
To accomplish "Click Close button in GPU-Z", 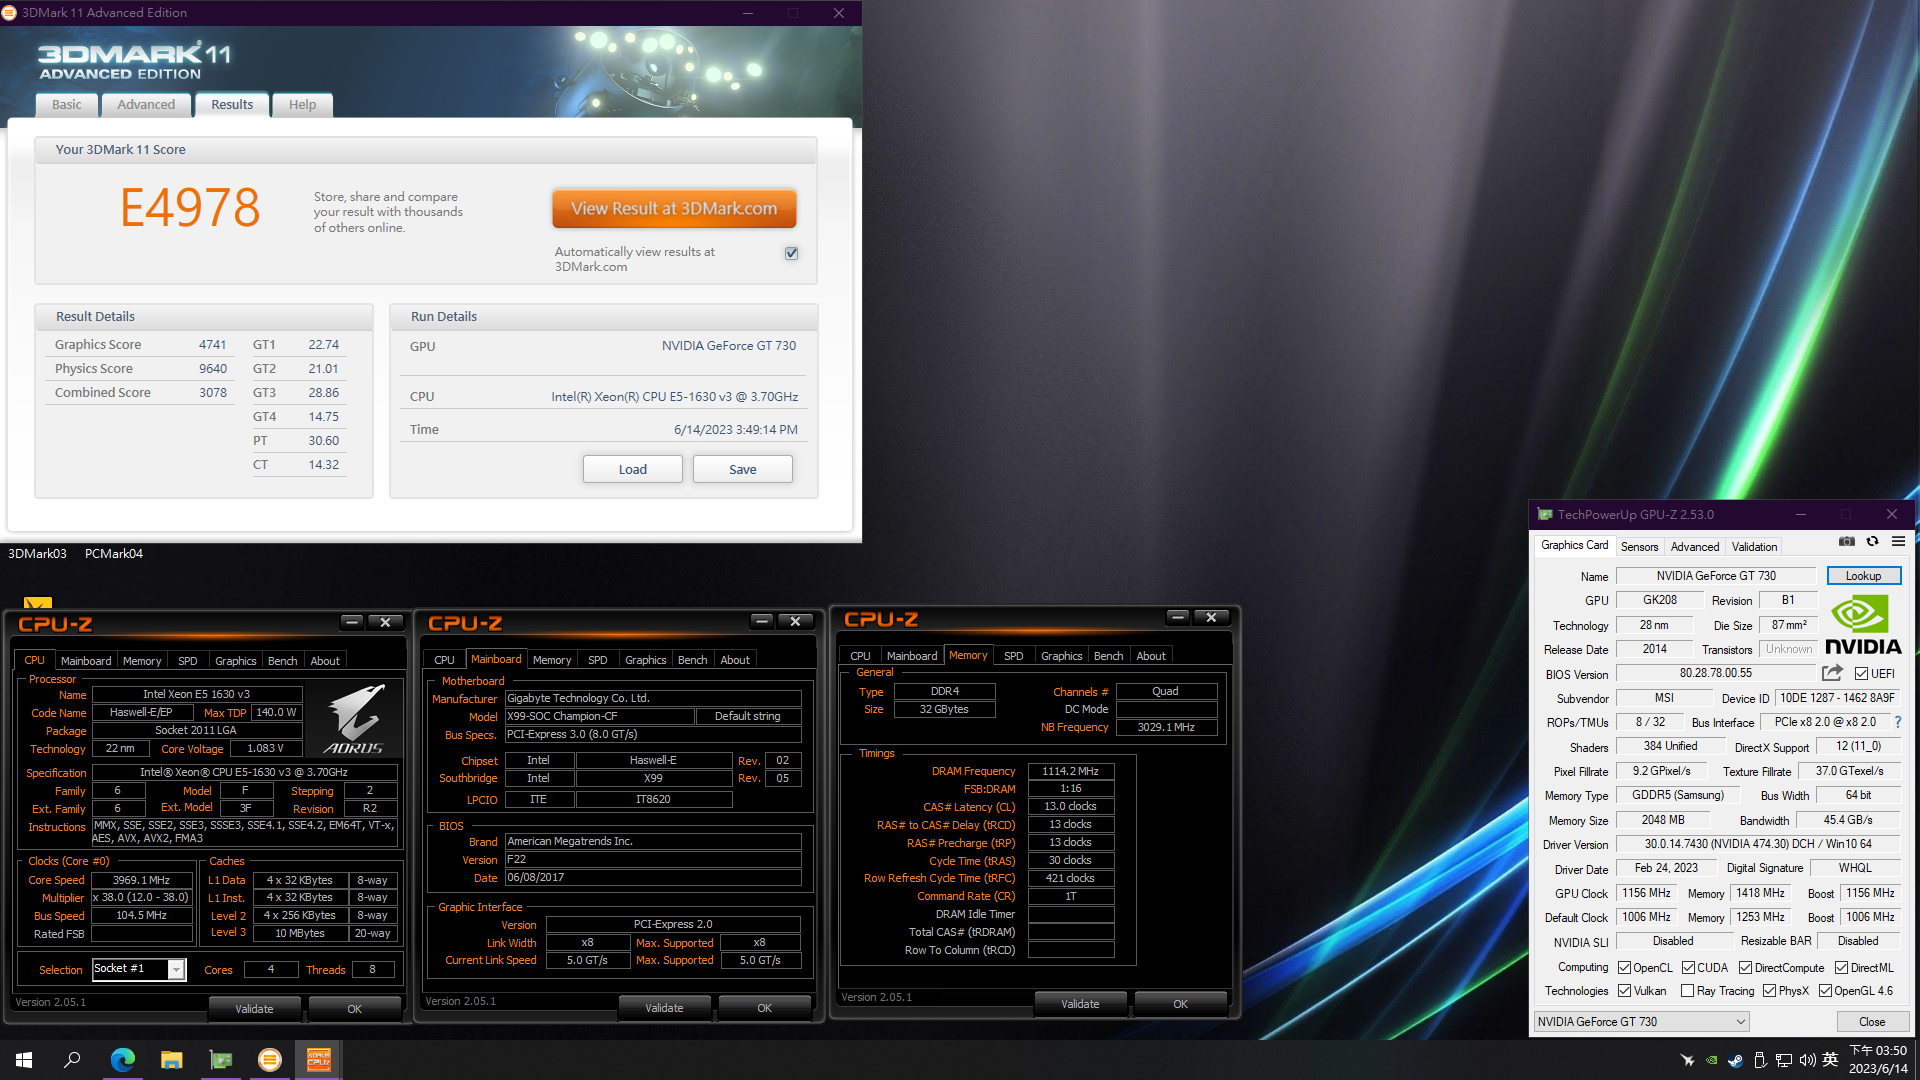I will 1872,1022.
